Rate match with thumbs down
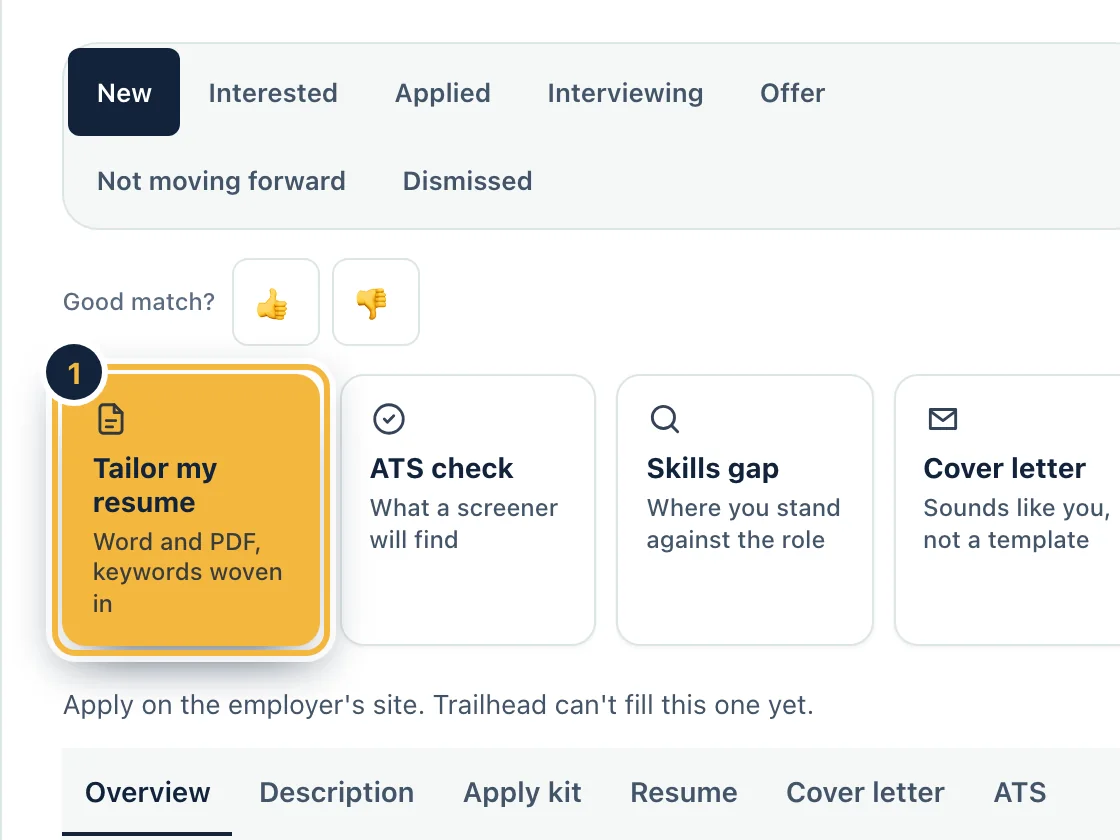 [376, 302]
